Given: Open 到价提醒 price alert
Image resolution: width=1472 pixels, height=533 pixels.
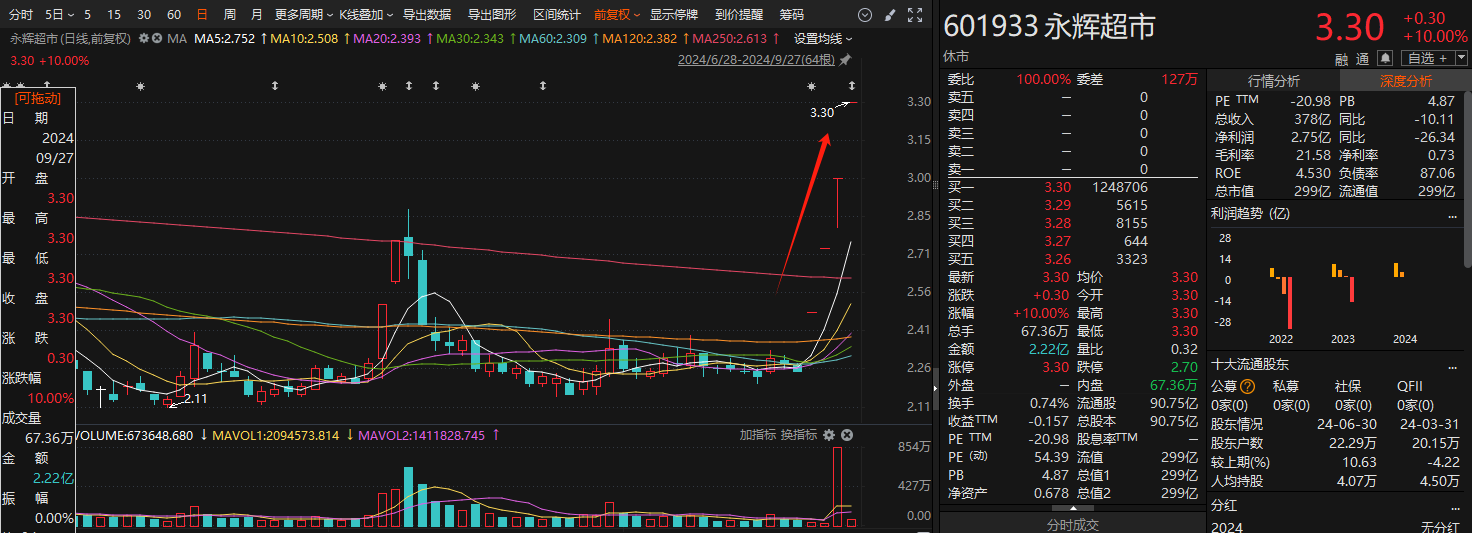Looking at the screenshot, I should 739,15.
